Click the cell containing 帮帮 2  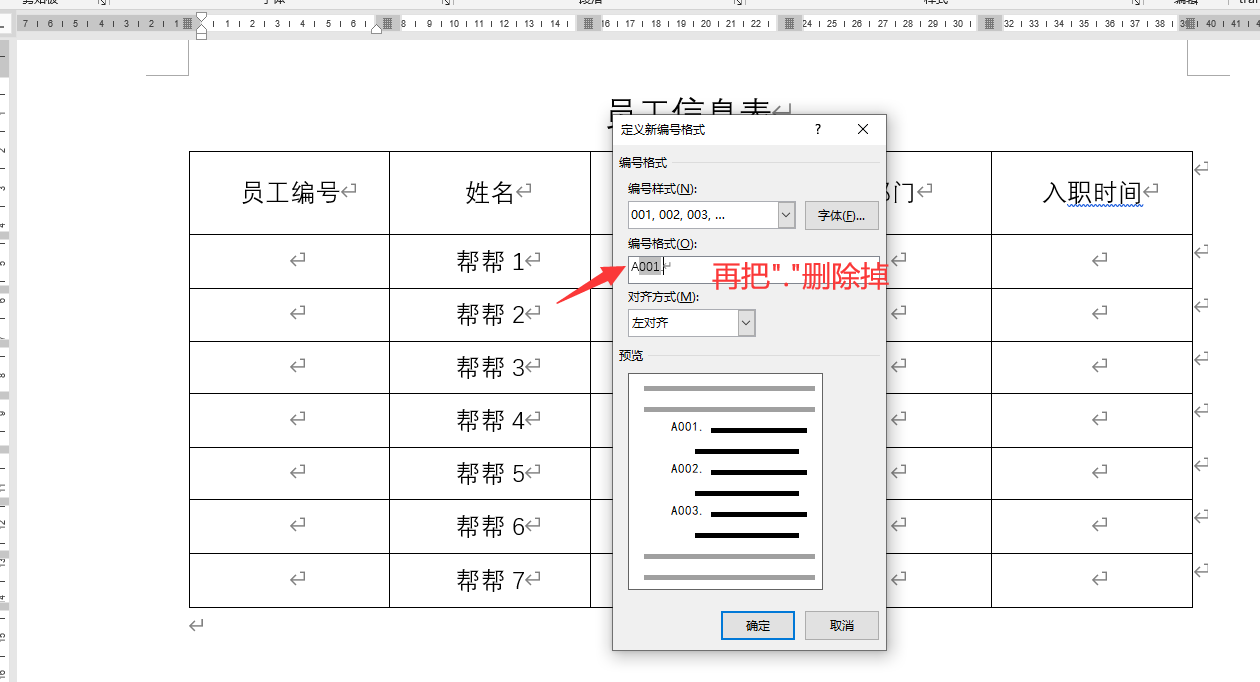click(x=490, y=315)
